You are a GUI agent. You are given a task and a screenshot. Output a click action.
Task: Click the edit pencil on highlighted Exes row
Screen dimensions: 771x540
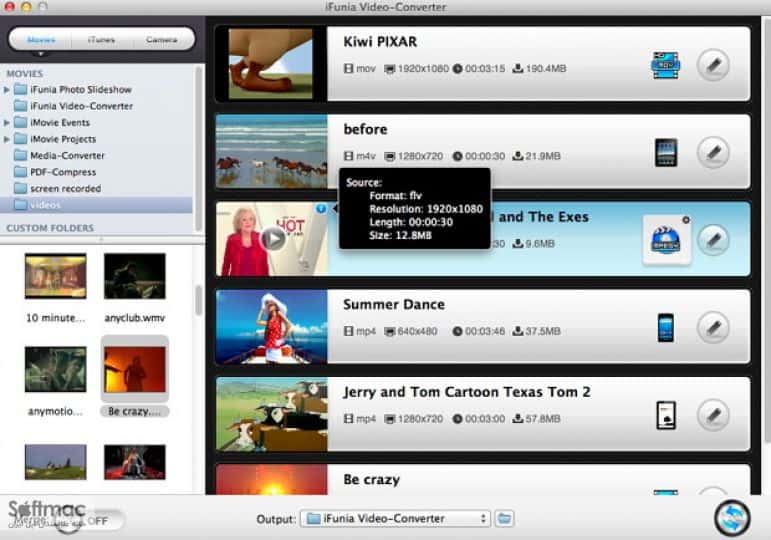point(713,240)
